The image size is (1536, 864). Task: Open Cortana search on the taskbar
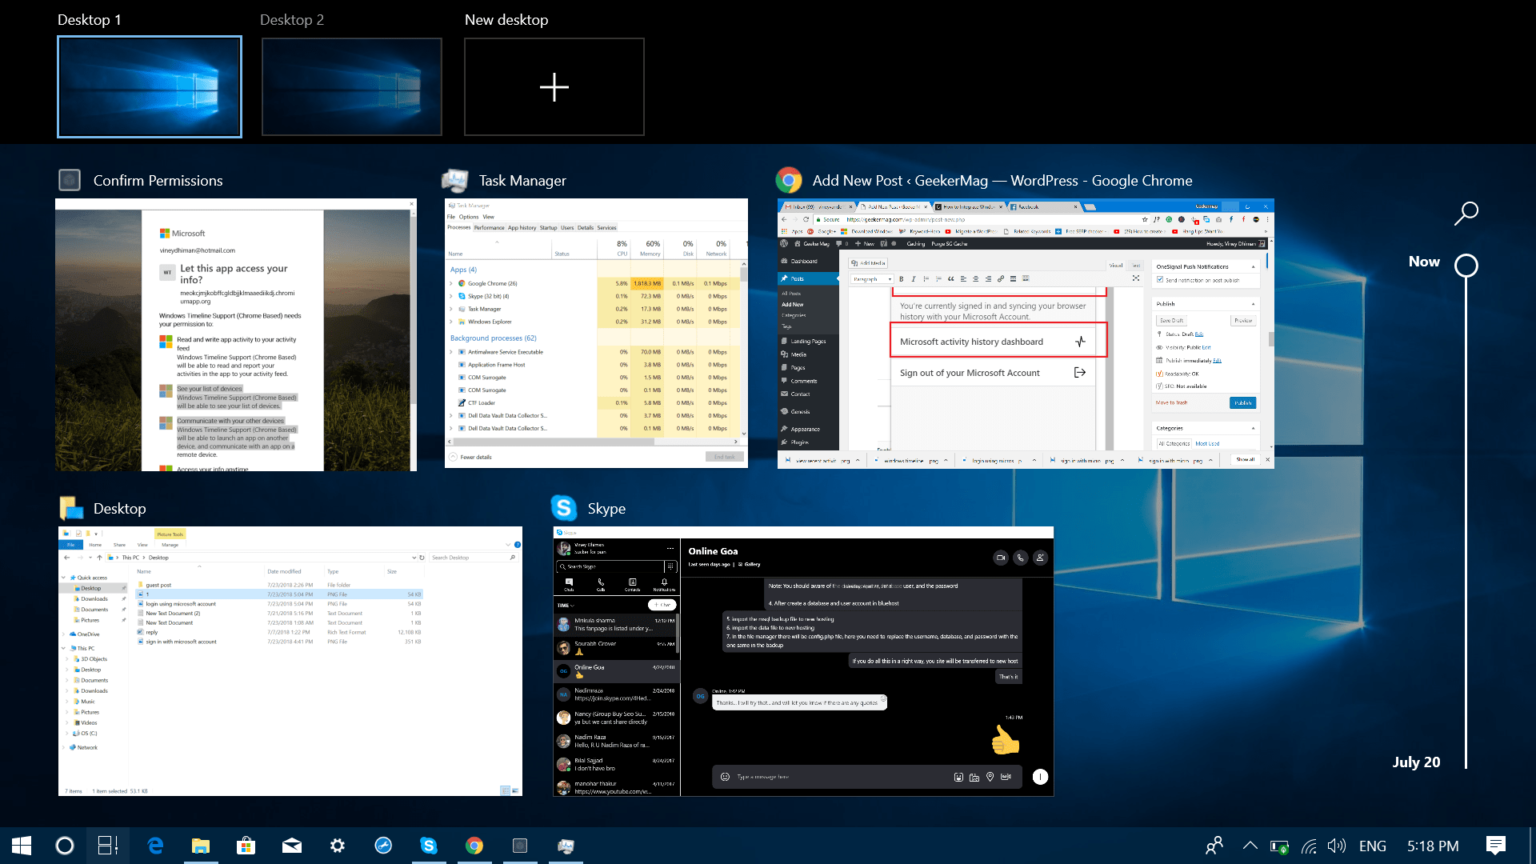[x=64, y=845]
